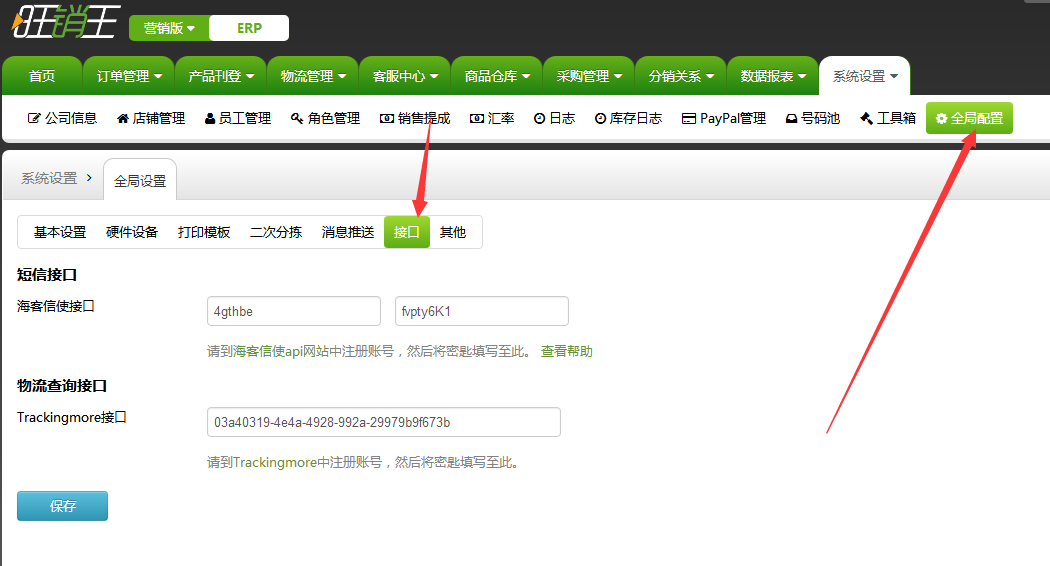Screen dimensions: 1050x566
Task: Open 库存日志 inventory log item
Action: (628, 119)
